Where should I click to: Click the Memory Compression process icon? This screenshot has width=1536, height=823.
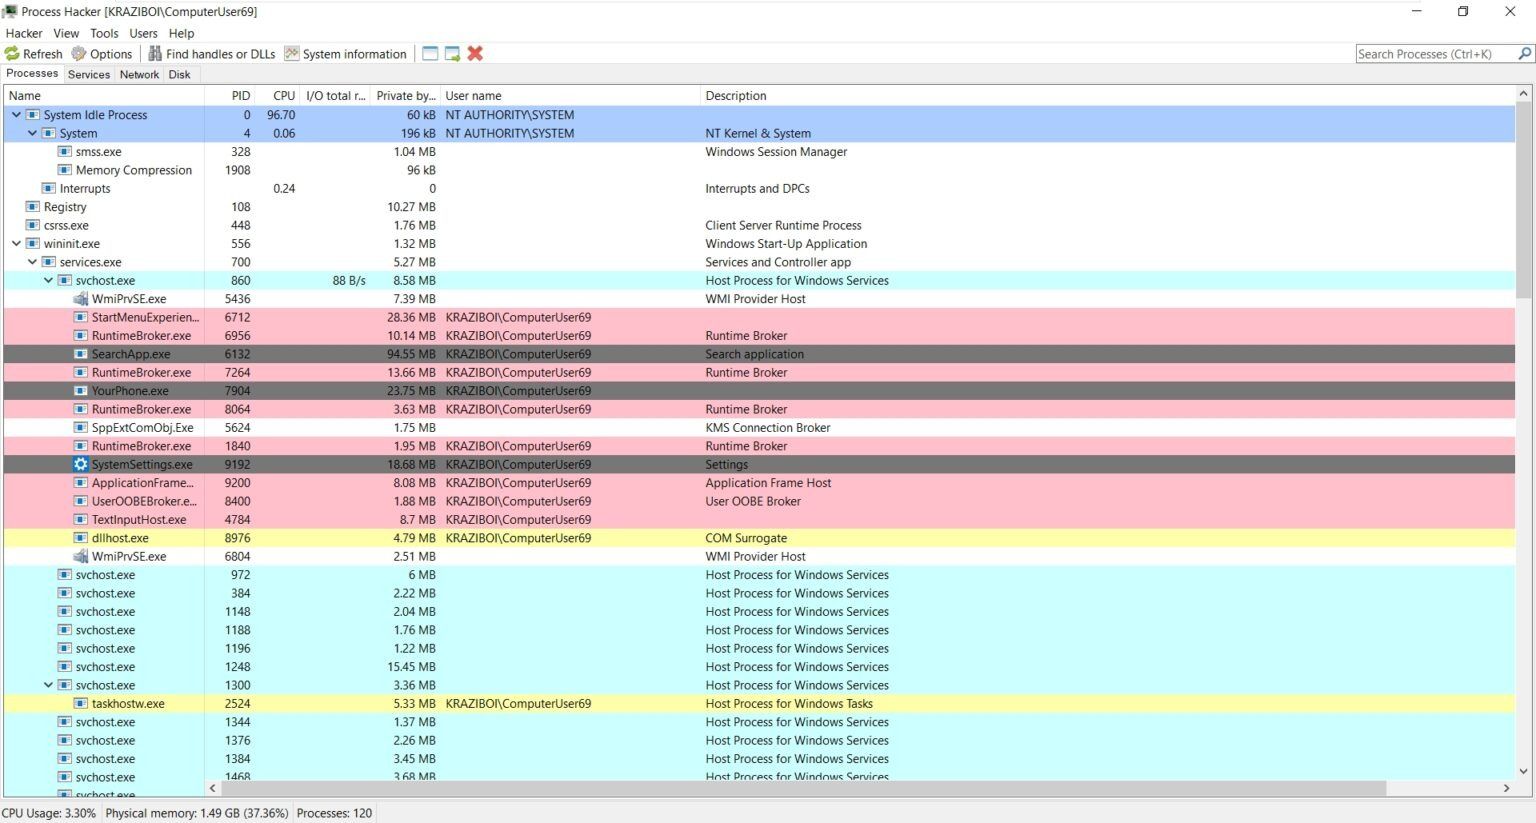(65, 170)
